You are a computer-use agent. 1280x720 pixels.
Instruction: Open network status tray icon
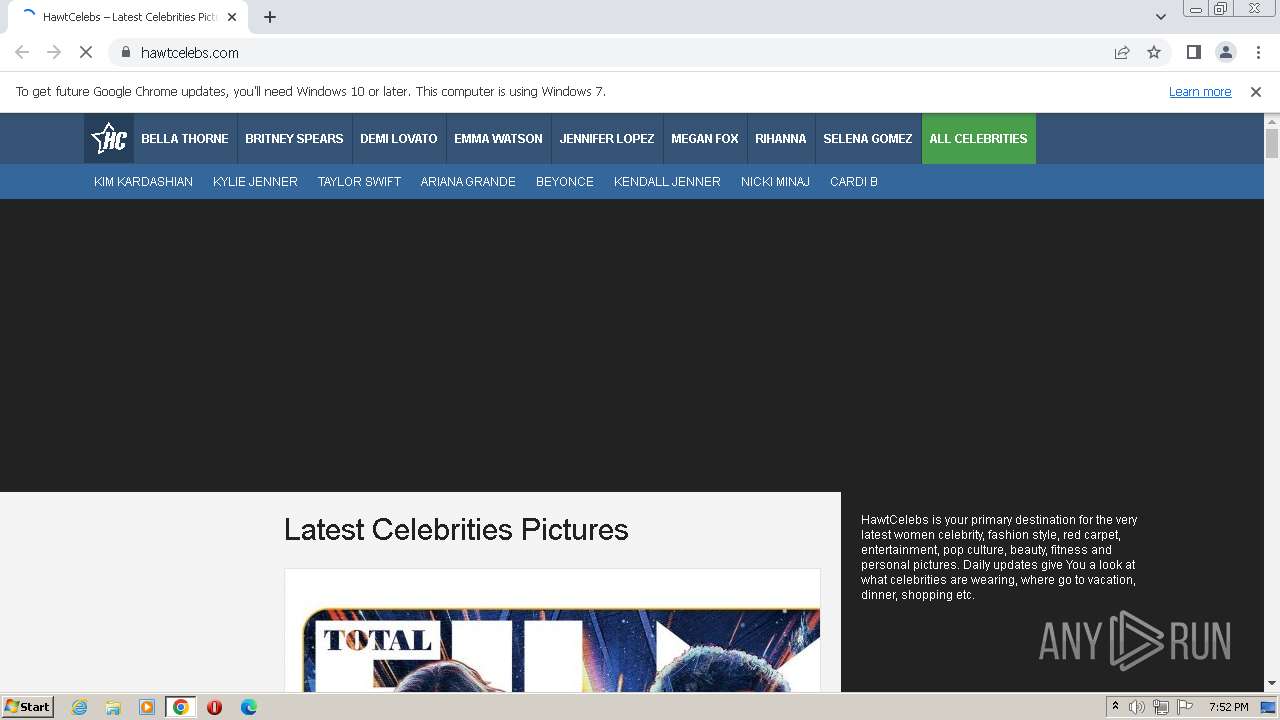coord(1160,707)
